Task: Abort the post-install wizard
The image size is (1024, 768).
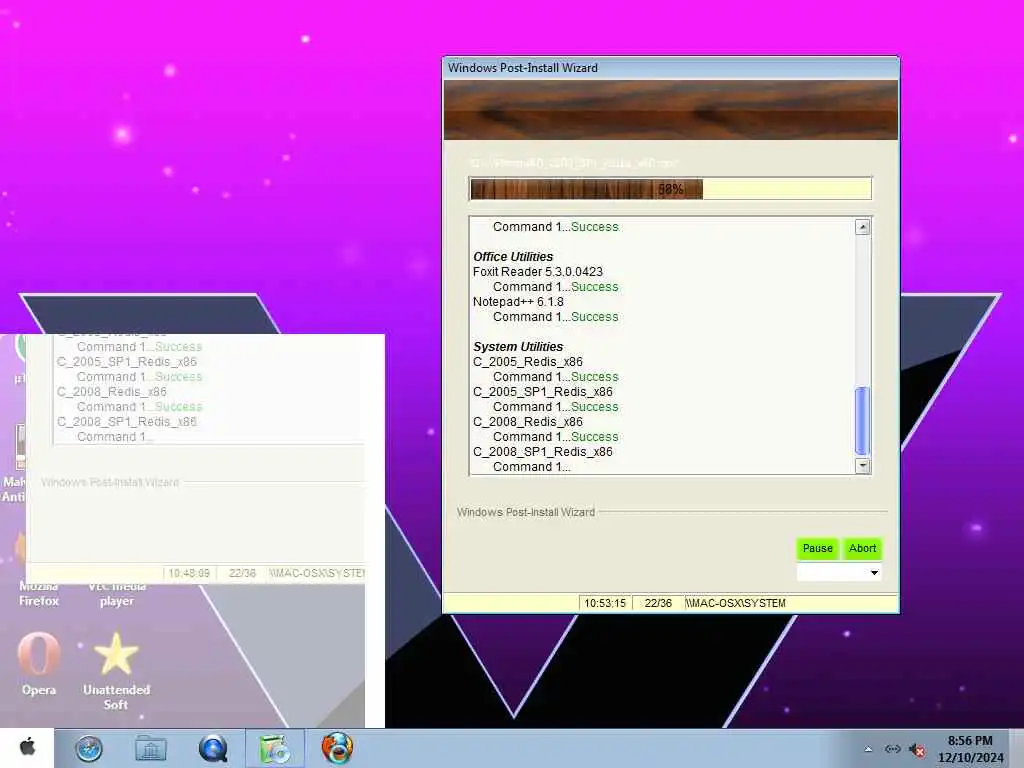Action: click(862, 549)
